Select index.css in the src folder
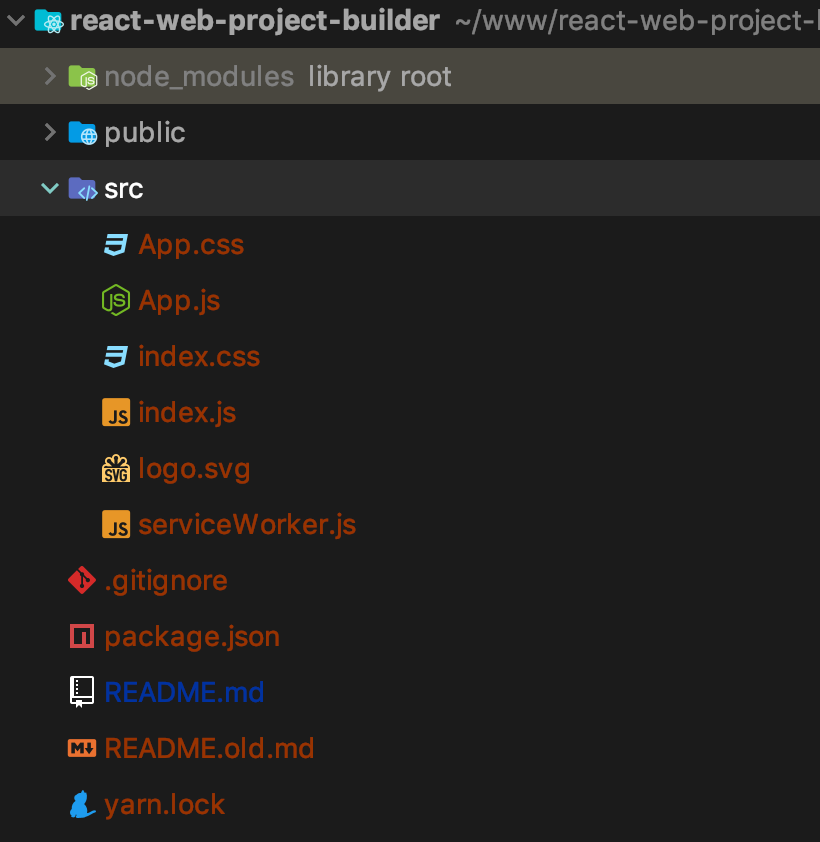This screenshot has width=820, height=842. [199, 357]
